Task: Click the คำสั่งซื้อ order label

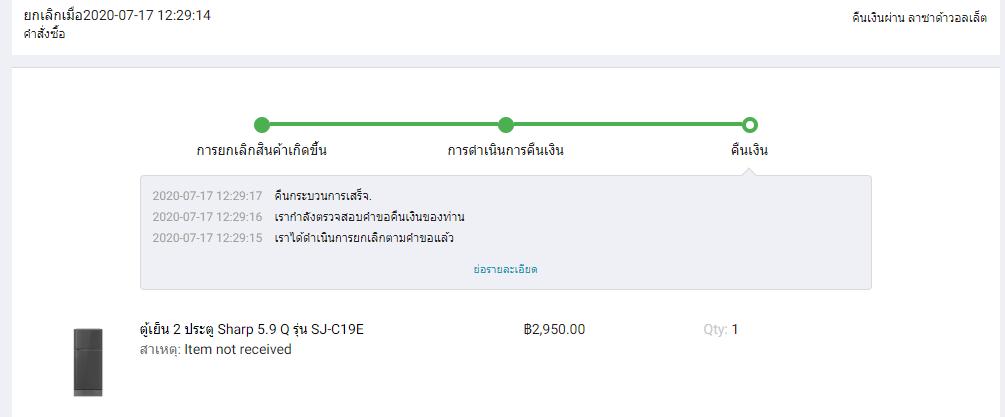Action: [x=44, y=34]
